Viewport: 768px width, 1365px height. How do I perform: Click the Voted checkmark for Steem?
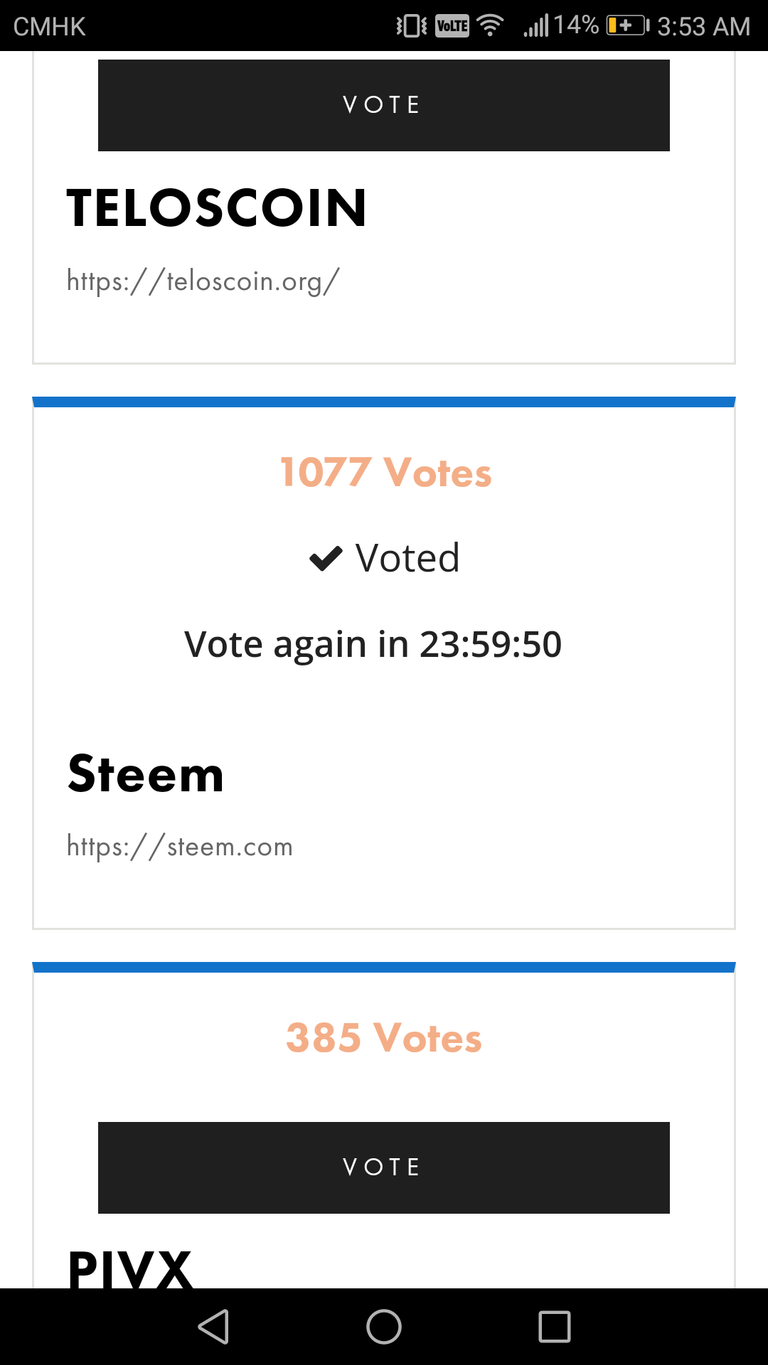pyautogui.click(x=326, y=559)
